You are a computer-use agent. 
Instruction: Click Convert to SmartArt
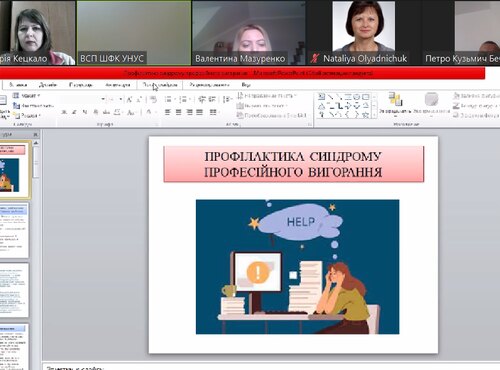(271, 115)
